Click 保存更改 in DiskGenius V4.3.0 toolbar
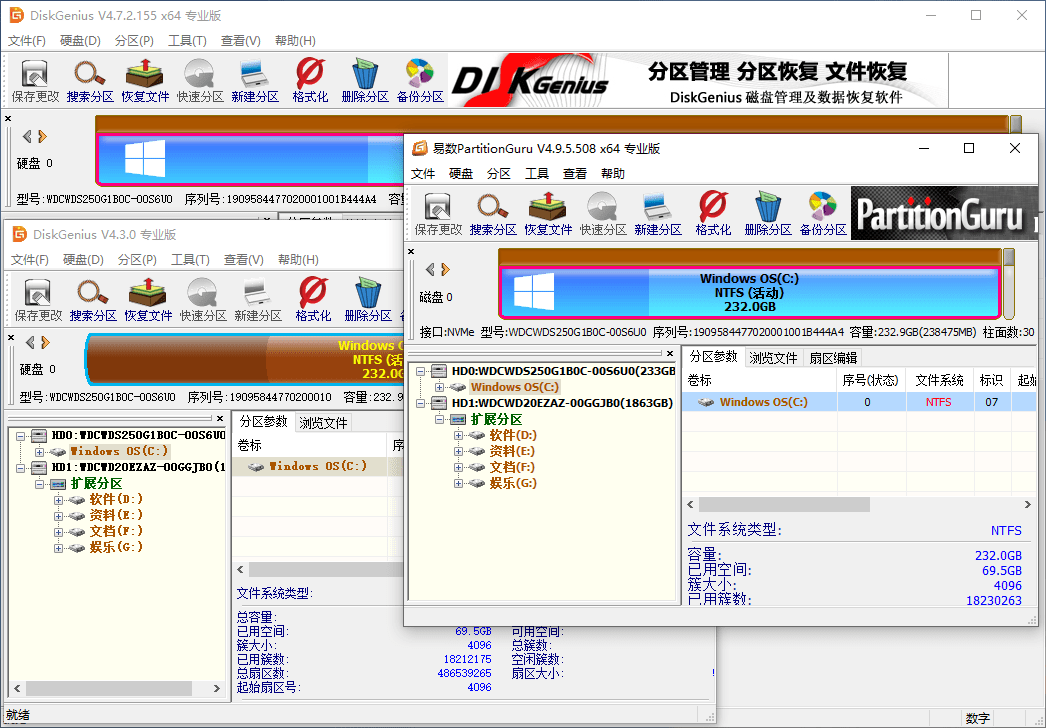The height and width of the screenshot is (728, 1046). click(38, 300)
